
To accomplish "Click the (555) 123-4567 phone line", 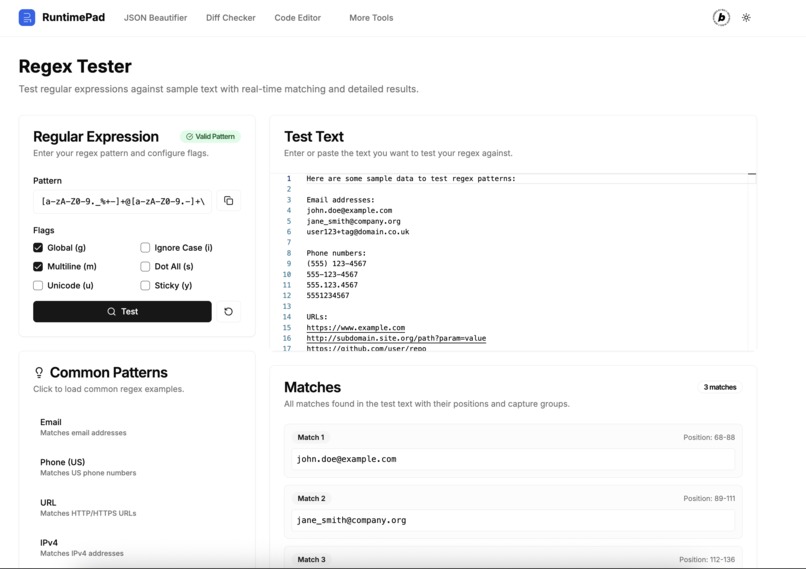I will 336,264.
